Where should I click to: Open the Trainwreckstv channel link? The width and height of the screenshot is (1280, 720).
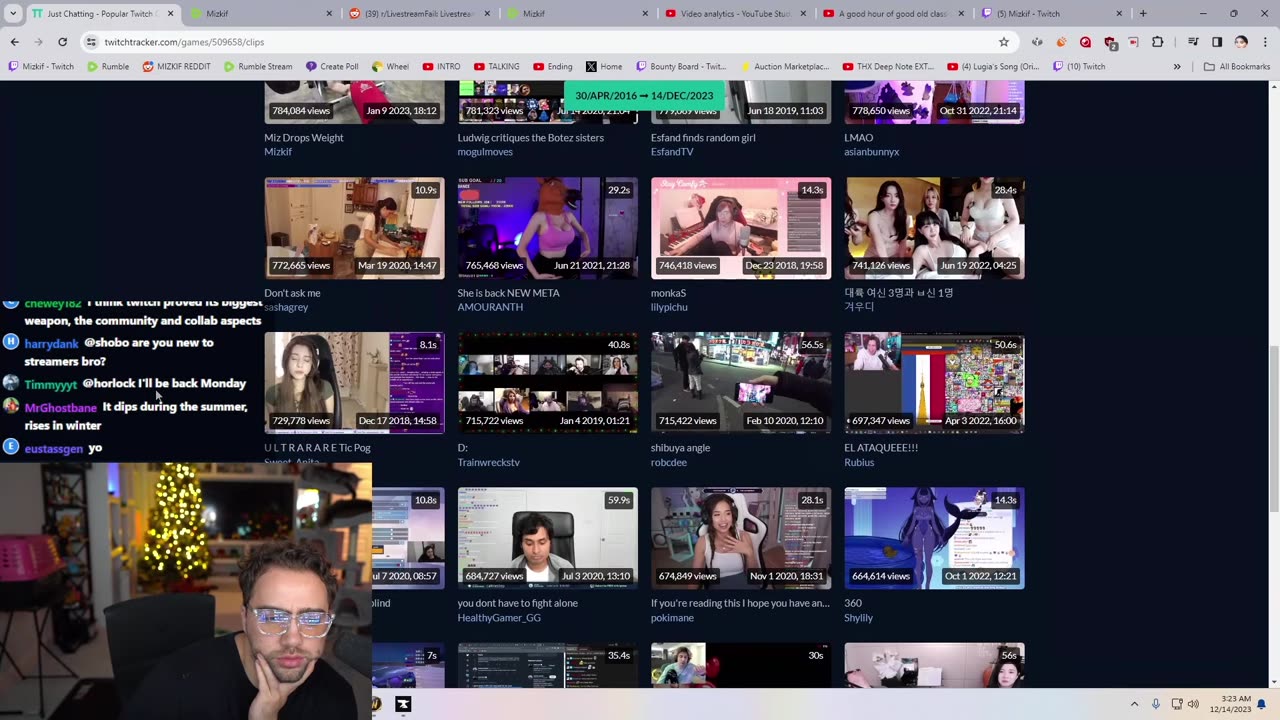pyautogui.click(x=489, y=462)
